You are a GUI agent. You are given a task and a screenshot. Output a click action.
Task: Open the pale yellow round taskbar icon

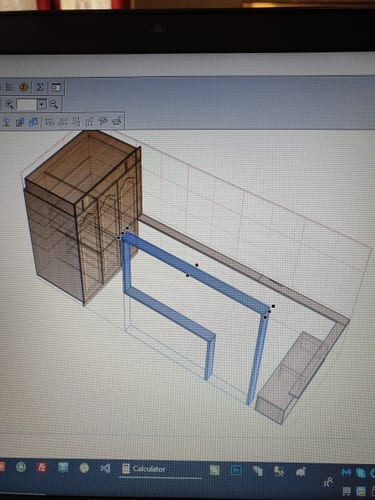84,468
